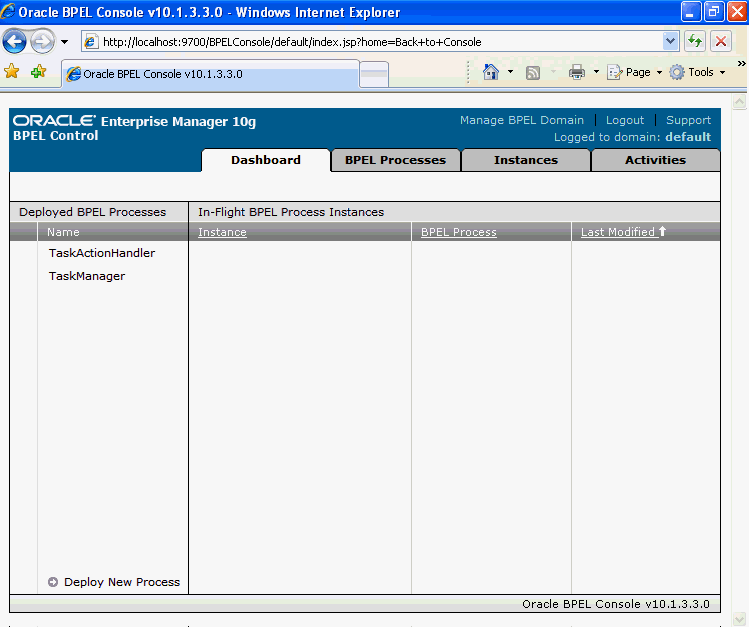
Task: Click the Deploy New Process arrow icon
Action: tap(53, 582)
